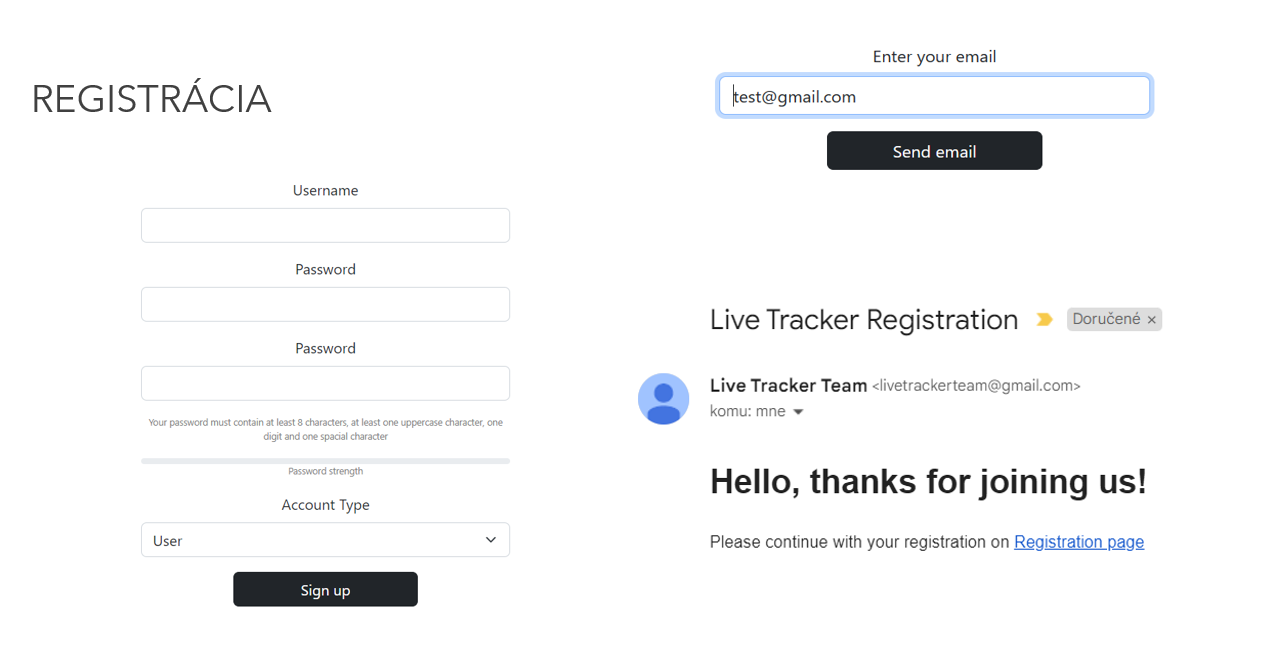Click the Send email button
The width and height of the screenshot is (1267, 658).
[934, 151]
